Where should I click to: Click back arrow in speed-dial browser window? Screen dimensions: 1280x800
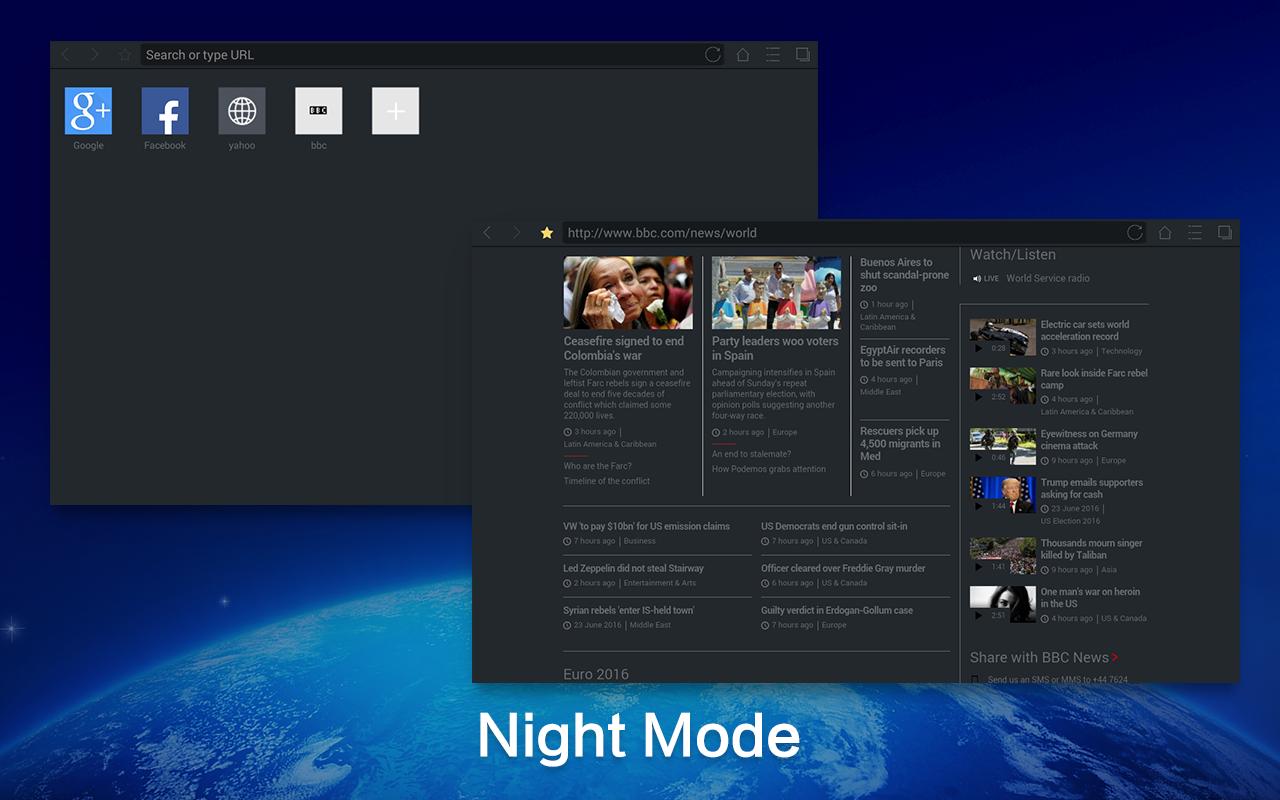coord(66,55)
